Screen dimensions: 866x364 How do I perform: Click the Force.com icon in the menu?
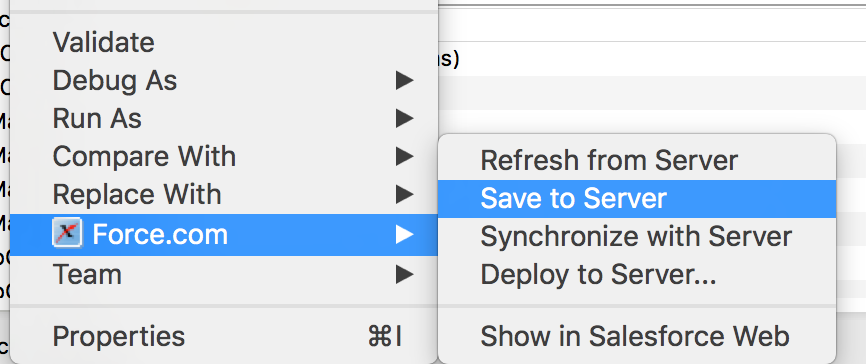tap(67, 234)
